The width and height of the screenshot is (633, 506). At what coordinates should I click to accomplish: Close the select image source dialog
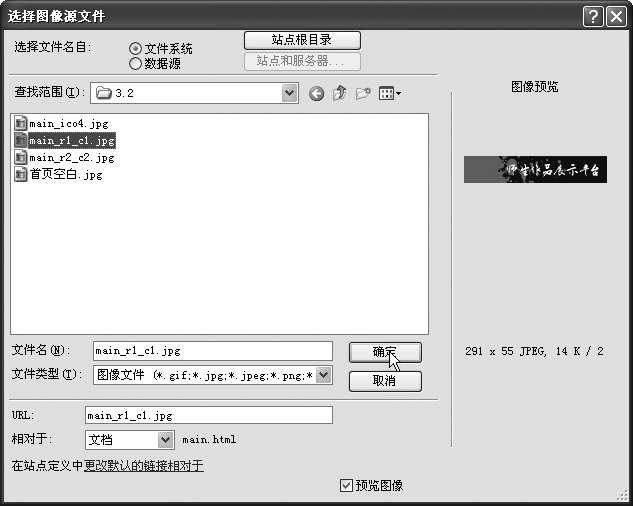[616, 17]
